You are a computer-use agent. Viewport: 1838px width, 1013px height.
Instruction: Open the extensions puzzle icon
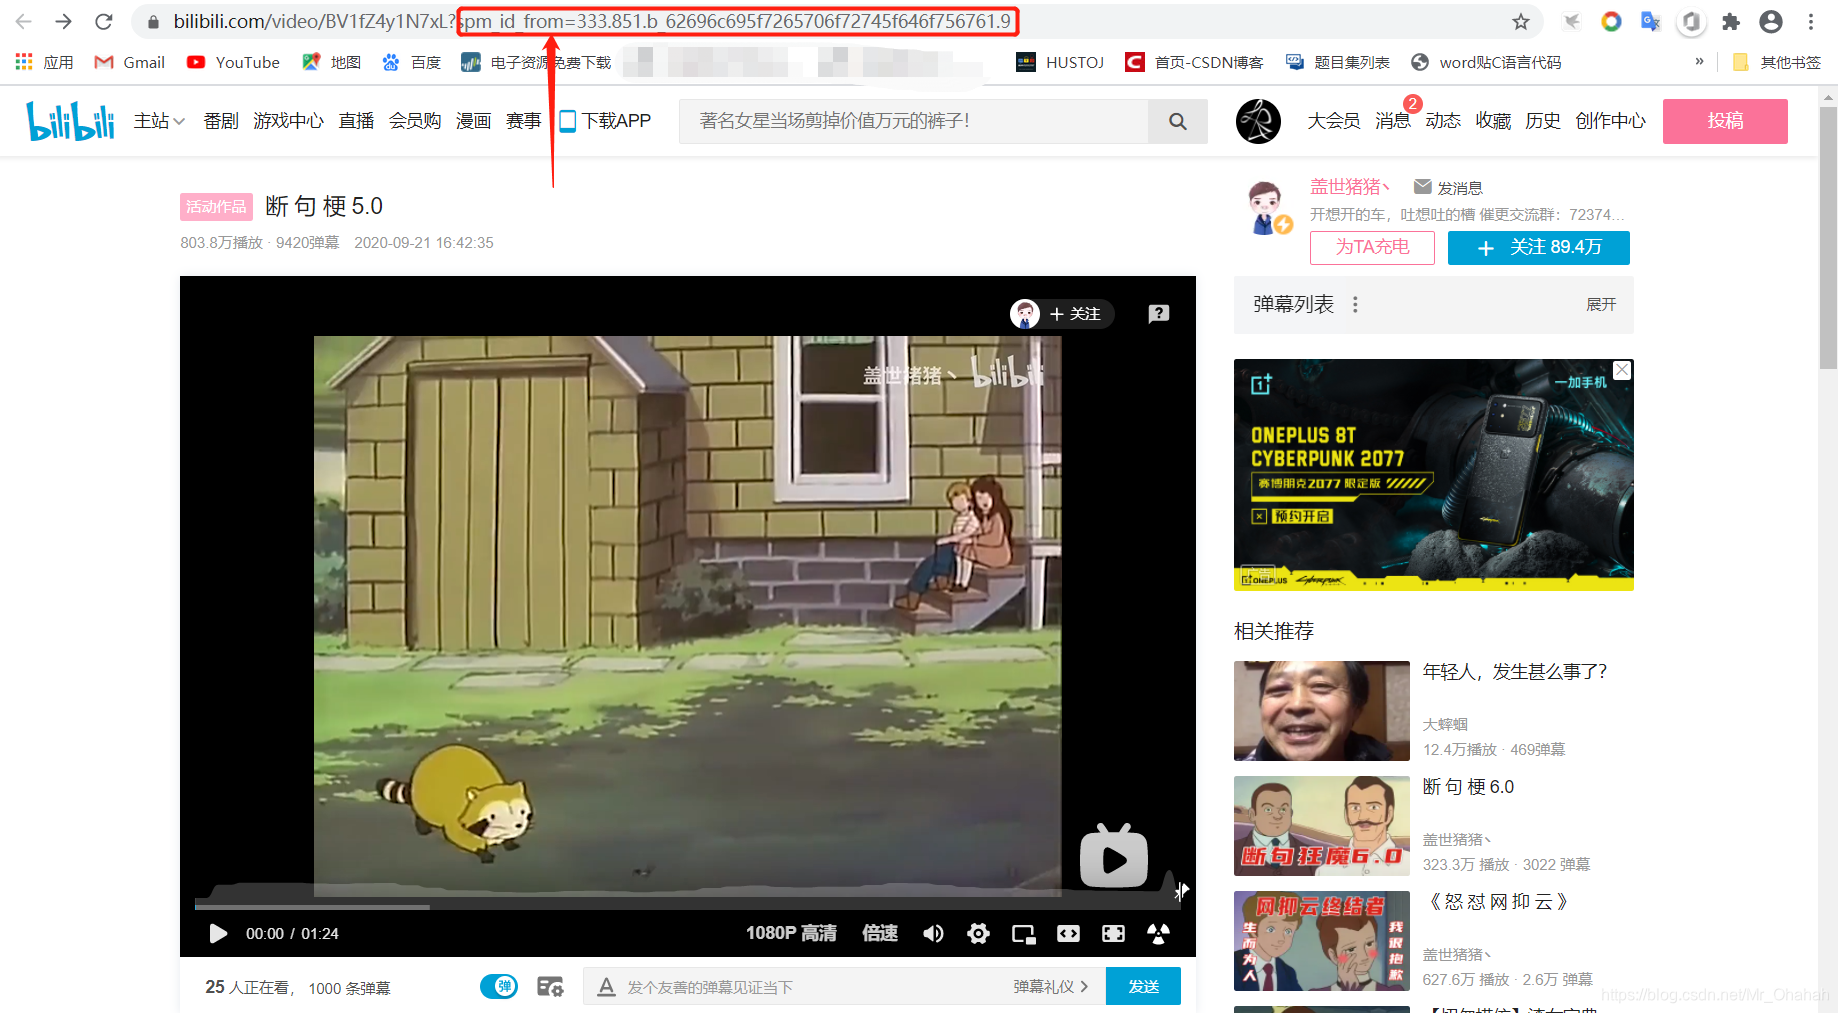pos(1731,21)
